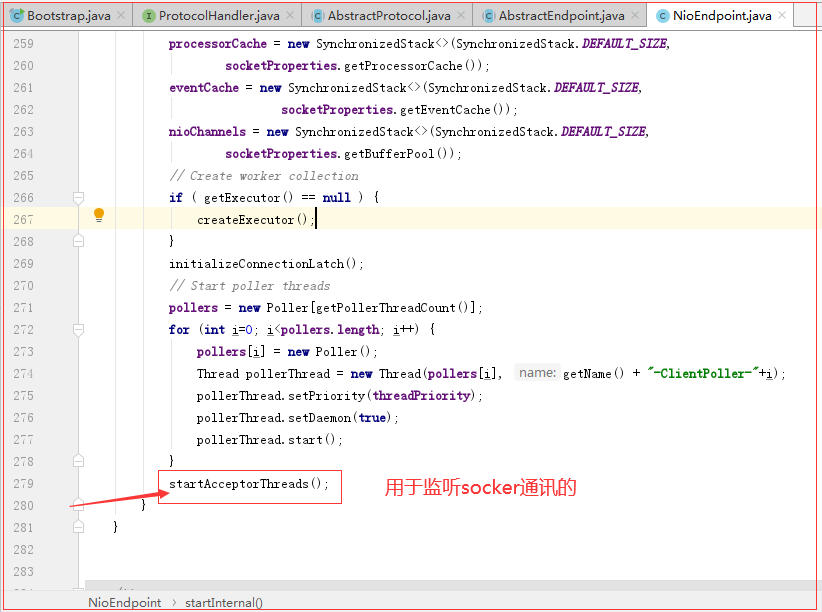
Task: Select the NioEndpoint breadcrumb
Action: [x=124, y=603]
